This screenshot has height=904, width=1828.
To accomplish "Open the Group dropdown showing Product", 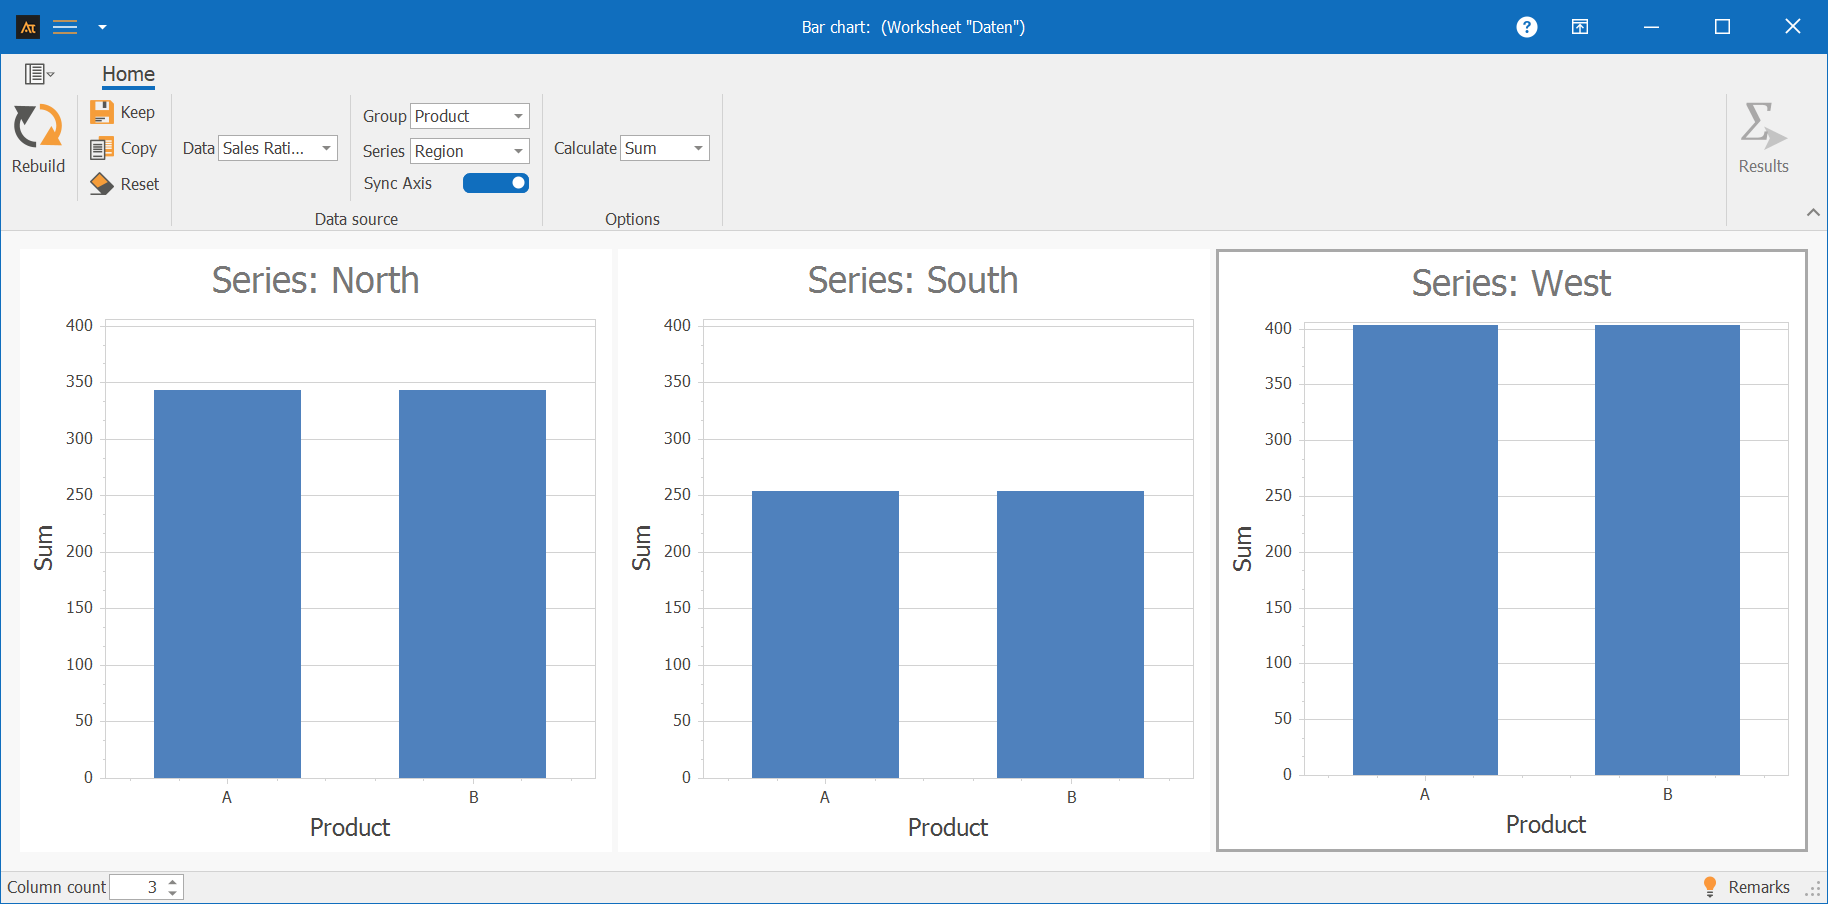I will [470, 116].
